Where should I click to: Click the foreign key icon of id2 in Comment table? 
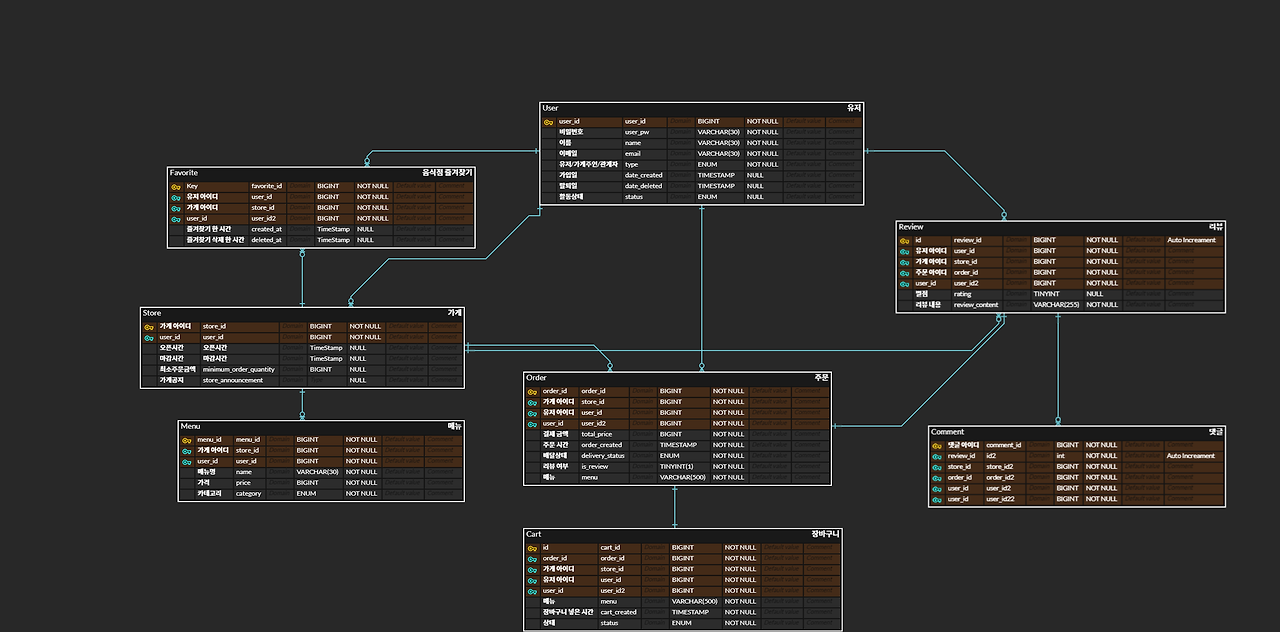coord(936,457)
